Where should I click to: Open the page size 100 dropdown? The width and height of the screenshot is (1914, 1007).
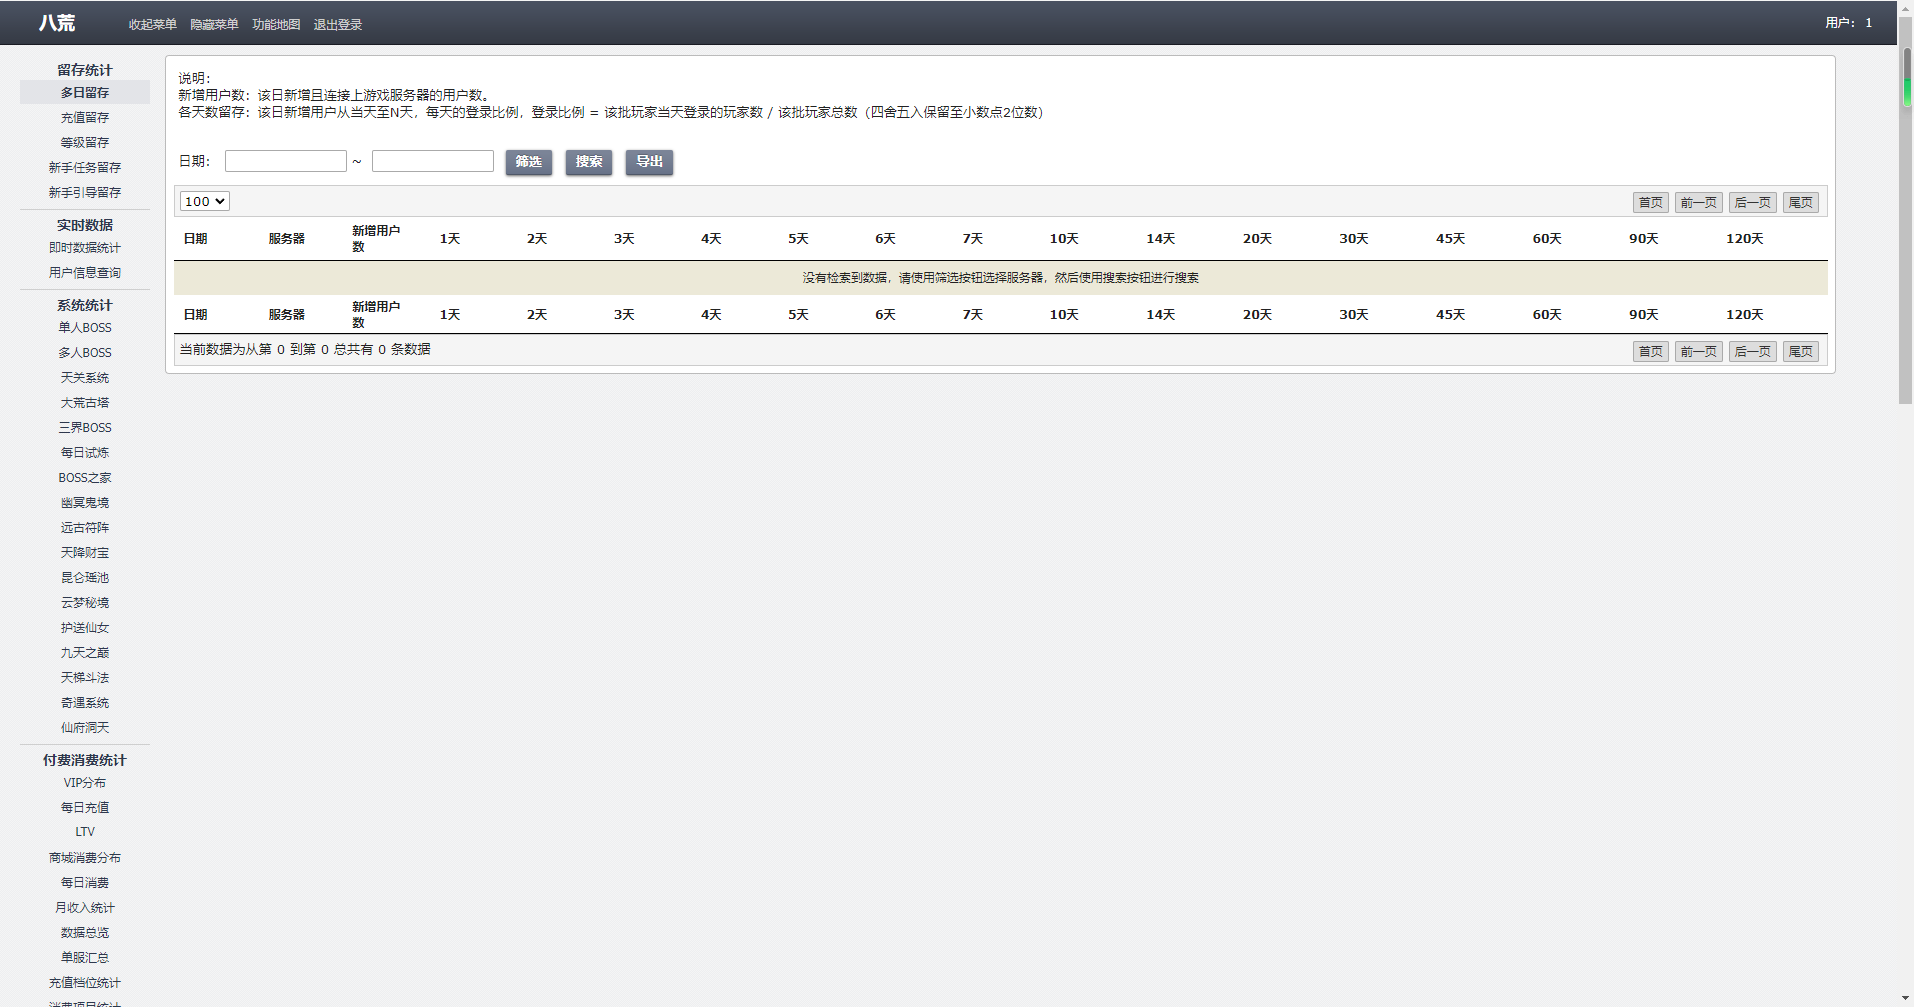pyautogui.click(x=204, y=201)
